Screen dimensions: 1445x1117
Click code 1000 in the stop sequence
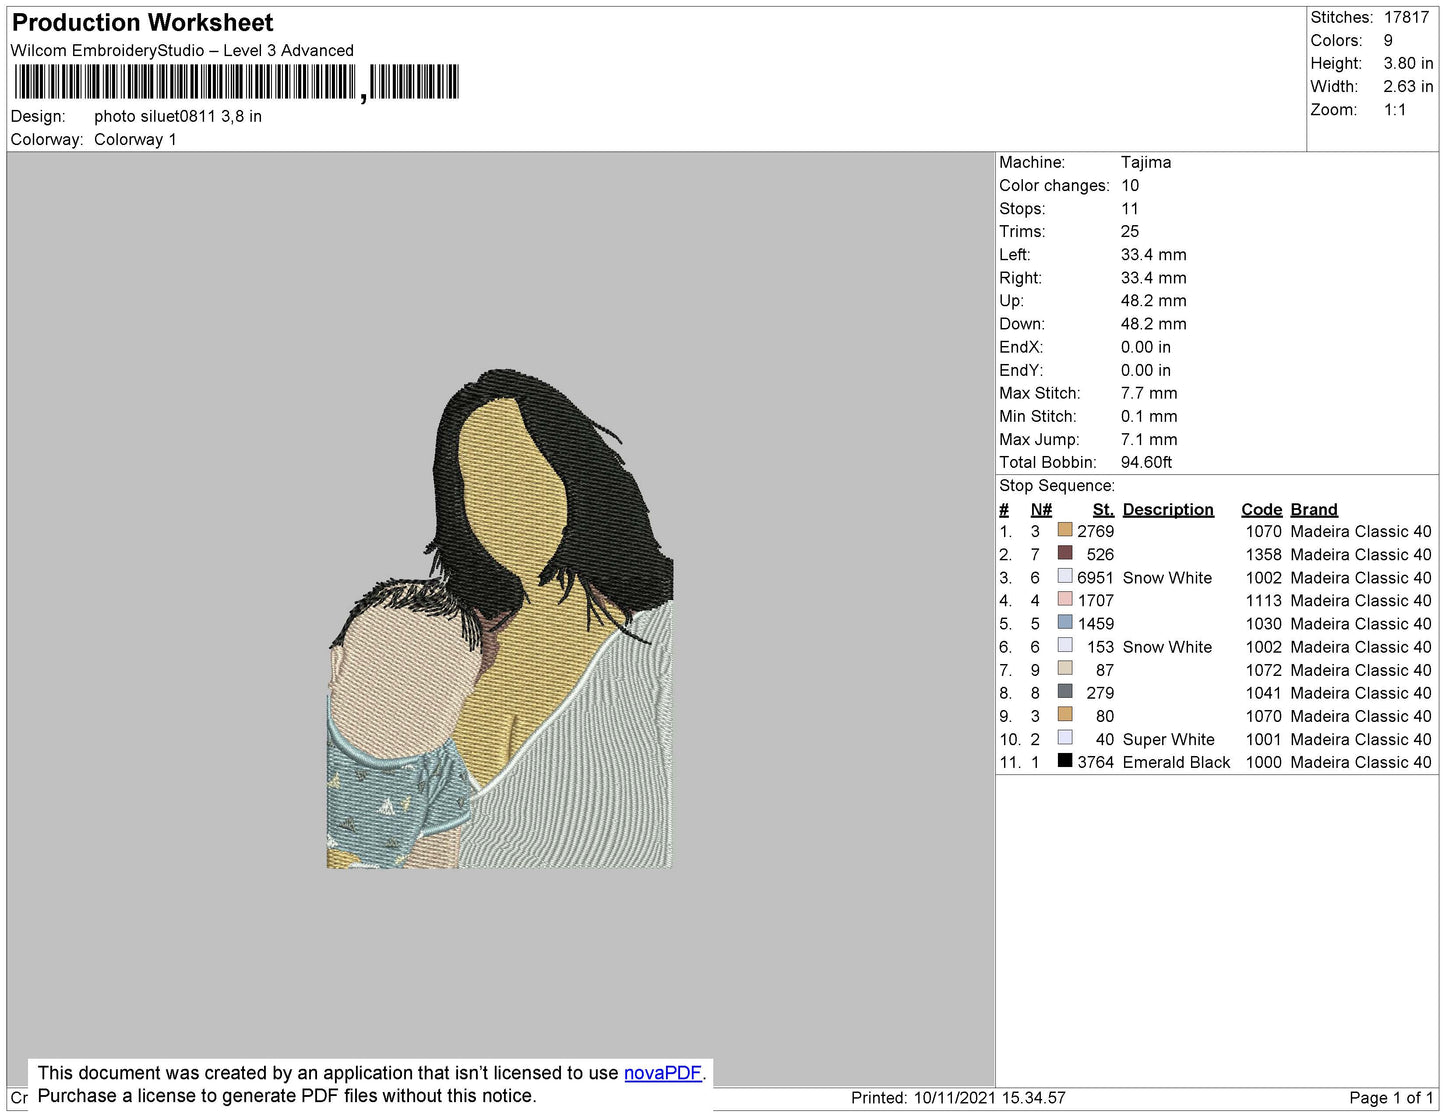point(1264,763)
